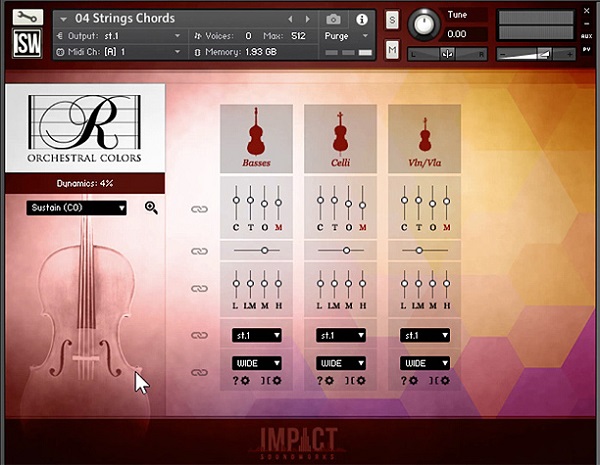The height and width of the screenshot is (465, 600).
Task: Open the Output st.1 dropdown in header
Action: click(x=119, y=36)
